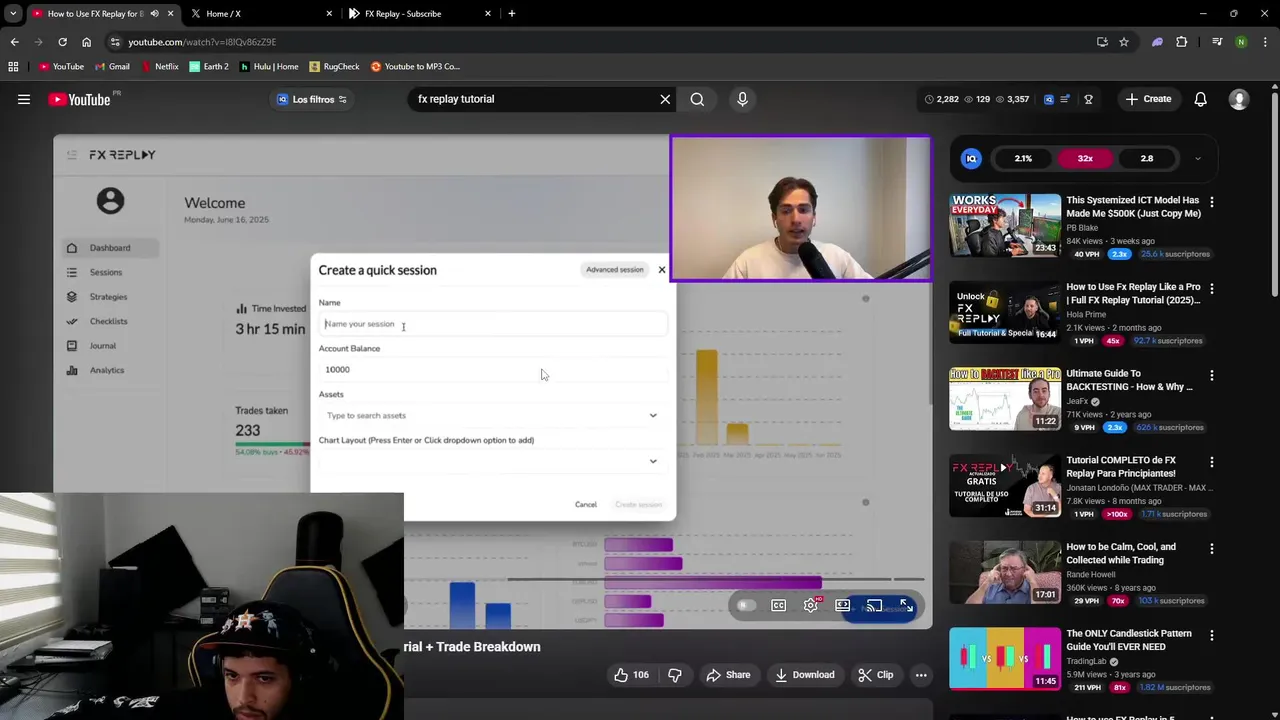This screenshot has width=1280, height=720.
Task: Open more actions ellipsis below video
Action: tap(921, 675)
